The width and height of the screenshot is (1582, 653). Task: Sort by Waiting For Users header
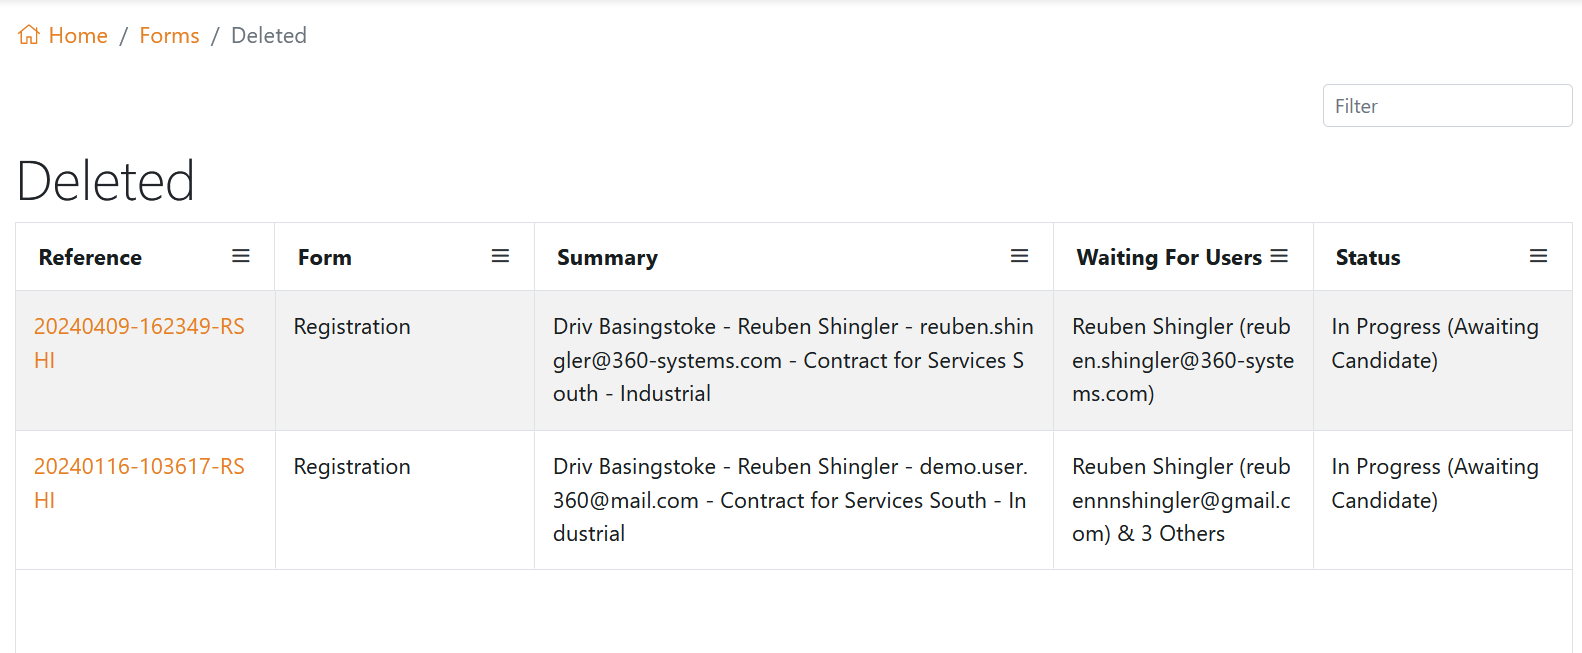tap(1168, 258)
